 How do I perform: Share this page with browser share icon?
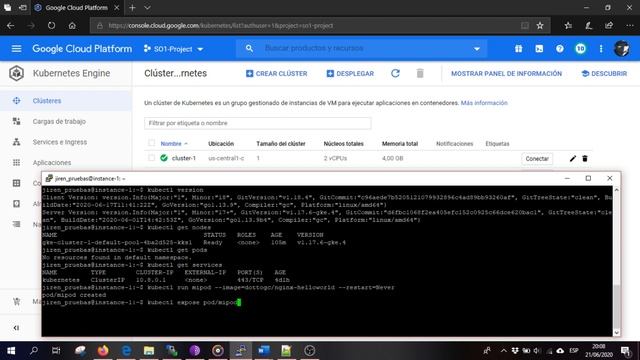[609, 25]
